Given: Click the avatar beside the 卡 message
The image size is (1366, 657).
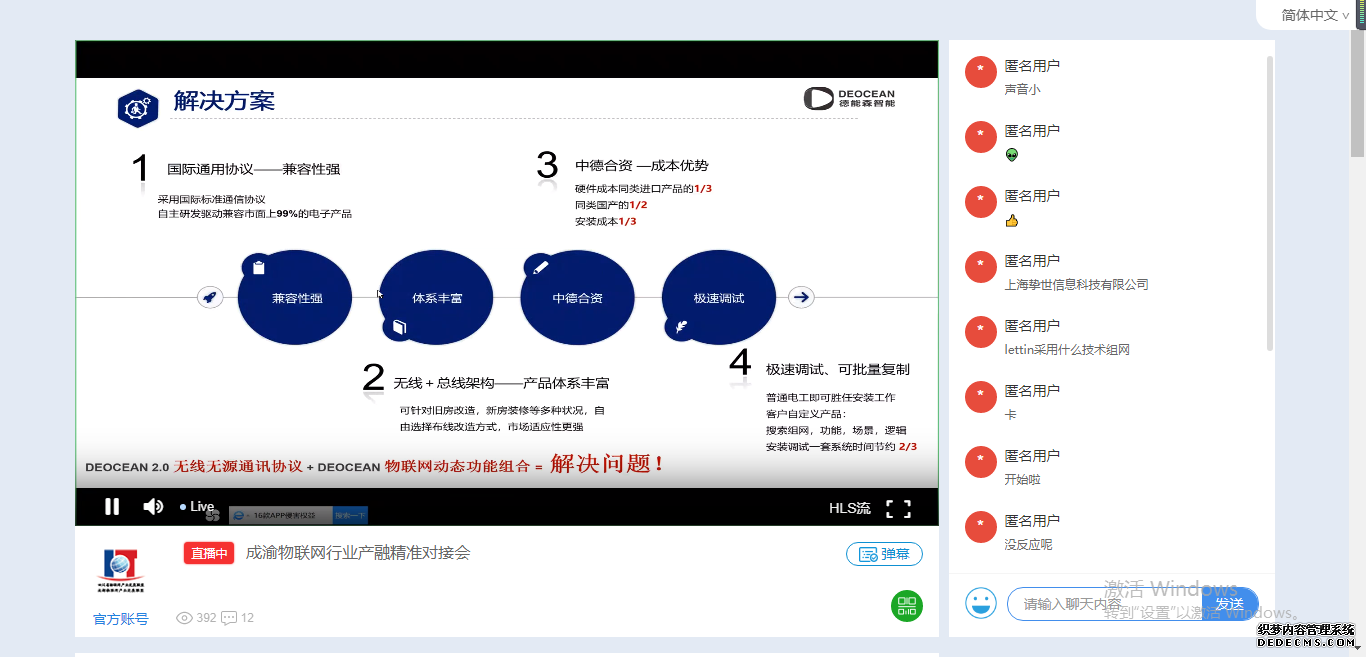Looking at the screenshot, I should pyautogui.click(x=981, y=399).
